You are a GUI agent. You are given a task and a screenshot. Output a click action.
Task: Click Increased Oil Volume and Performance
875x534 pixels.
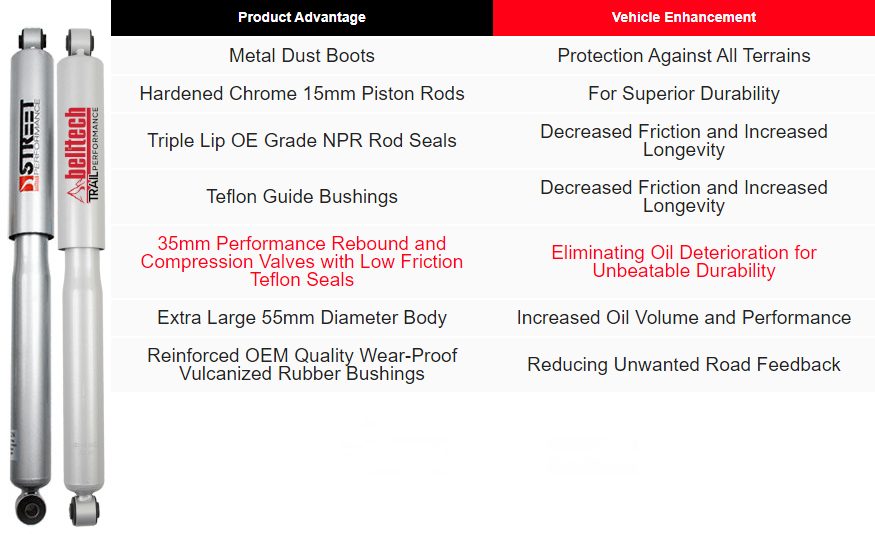click(x=683, y=318)
